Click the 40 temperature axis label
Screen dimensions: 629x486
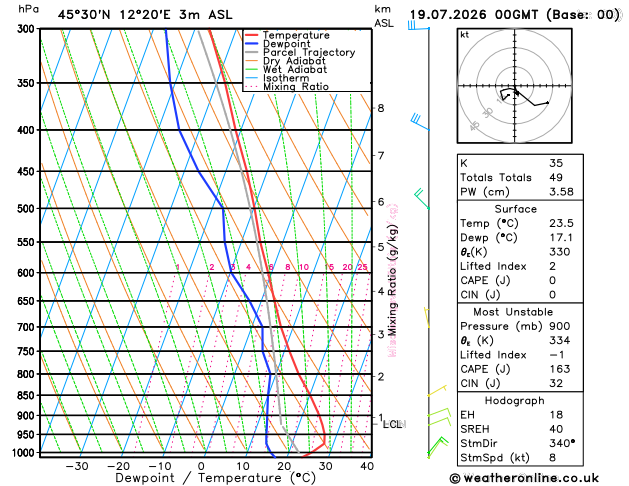click(367, 466)
